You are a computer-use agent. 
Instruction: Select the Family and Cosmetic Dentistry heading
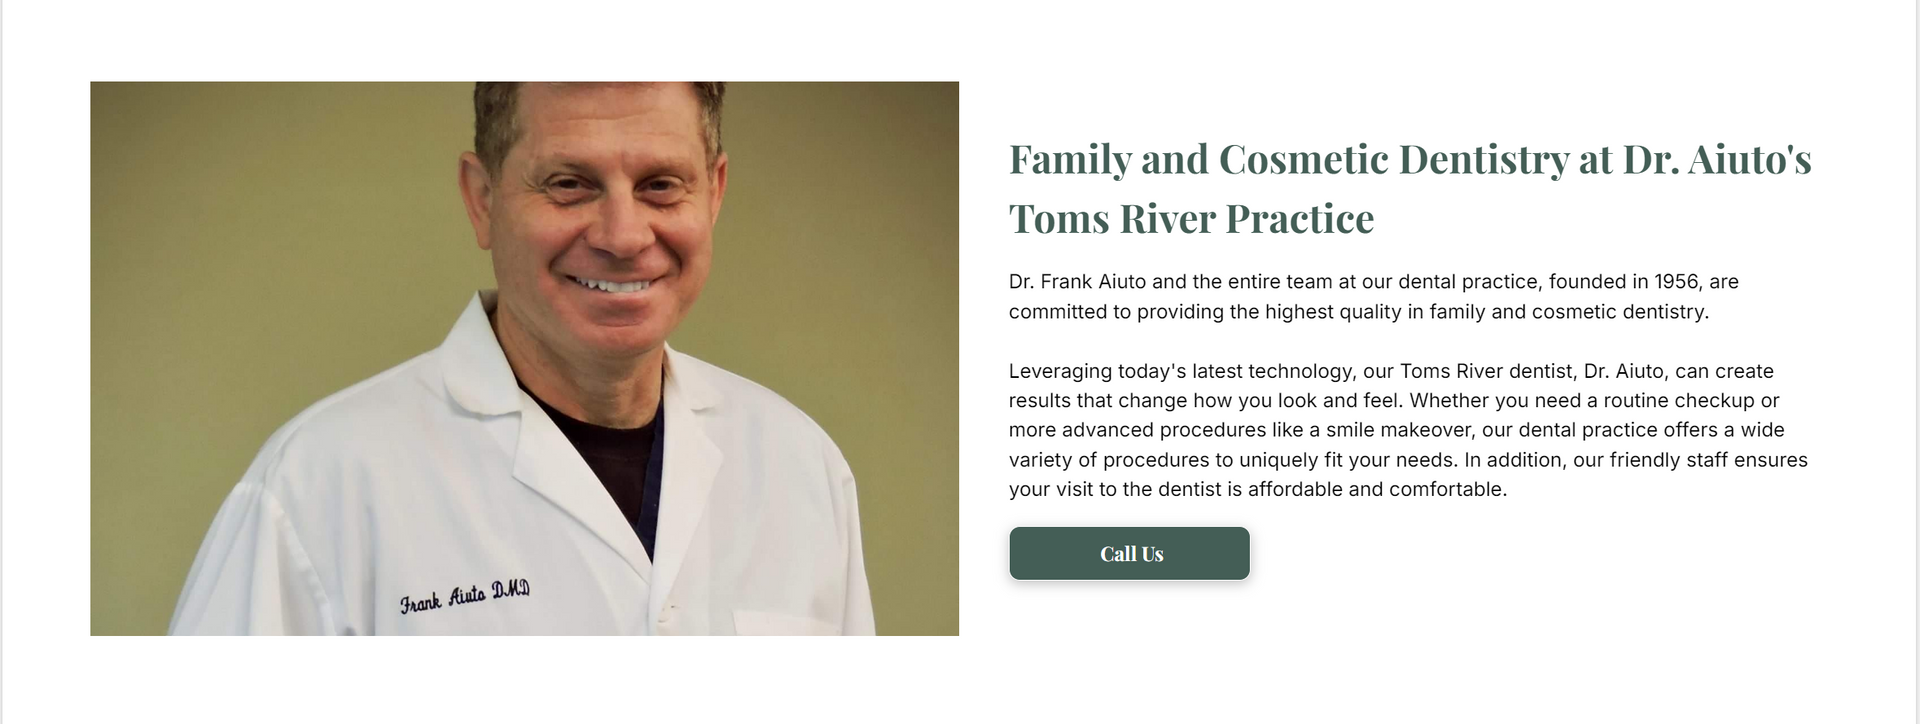(x=1410, y=188)
